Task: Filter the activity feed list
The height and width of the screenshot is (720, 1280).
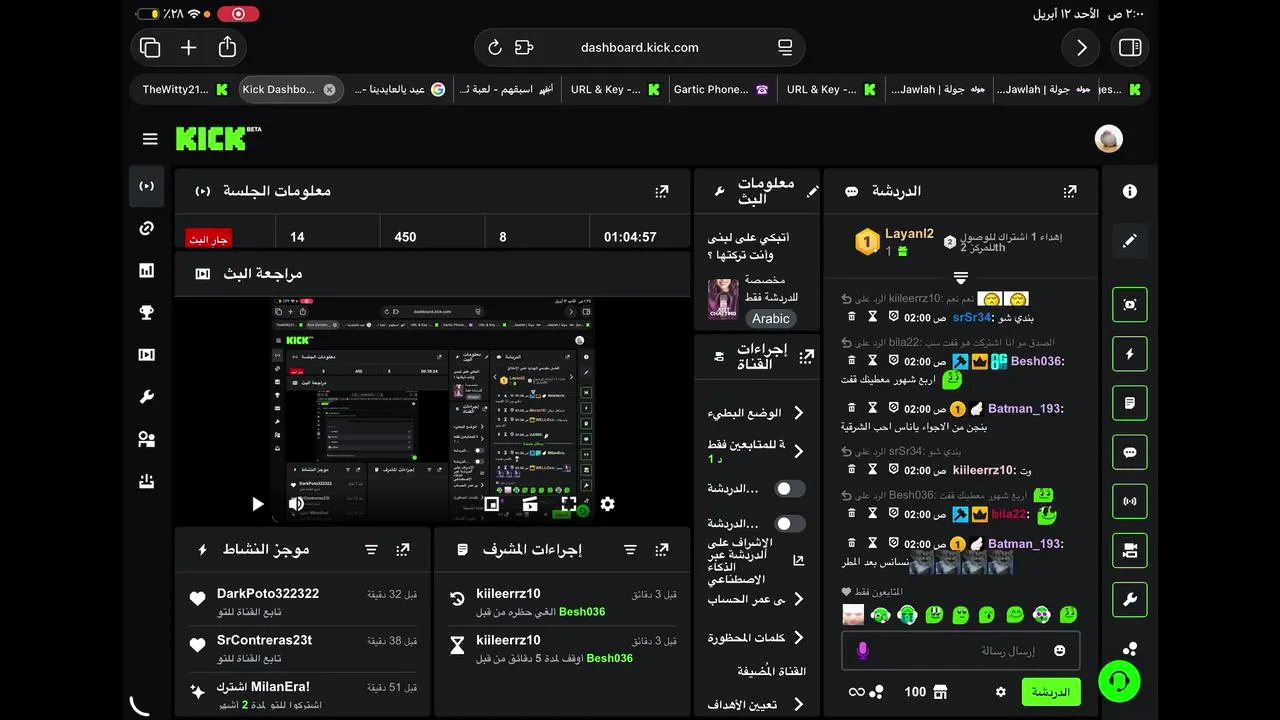Action: click(x=371, y=549)
